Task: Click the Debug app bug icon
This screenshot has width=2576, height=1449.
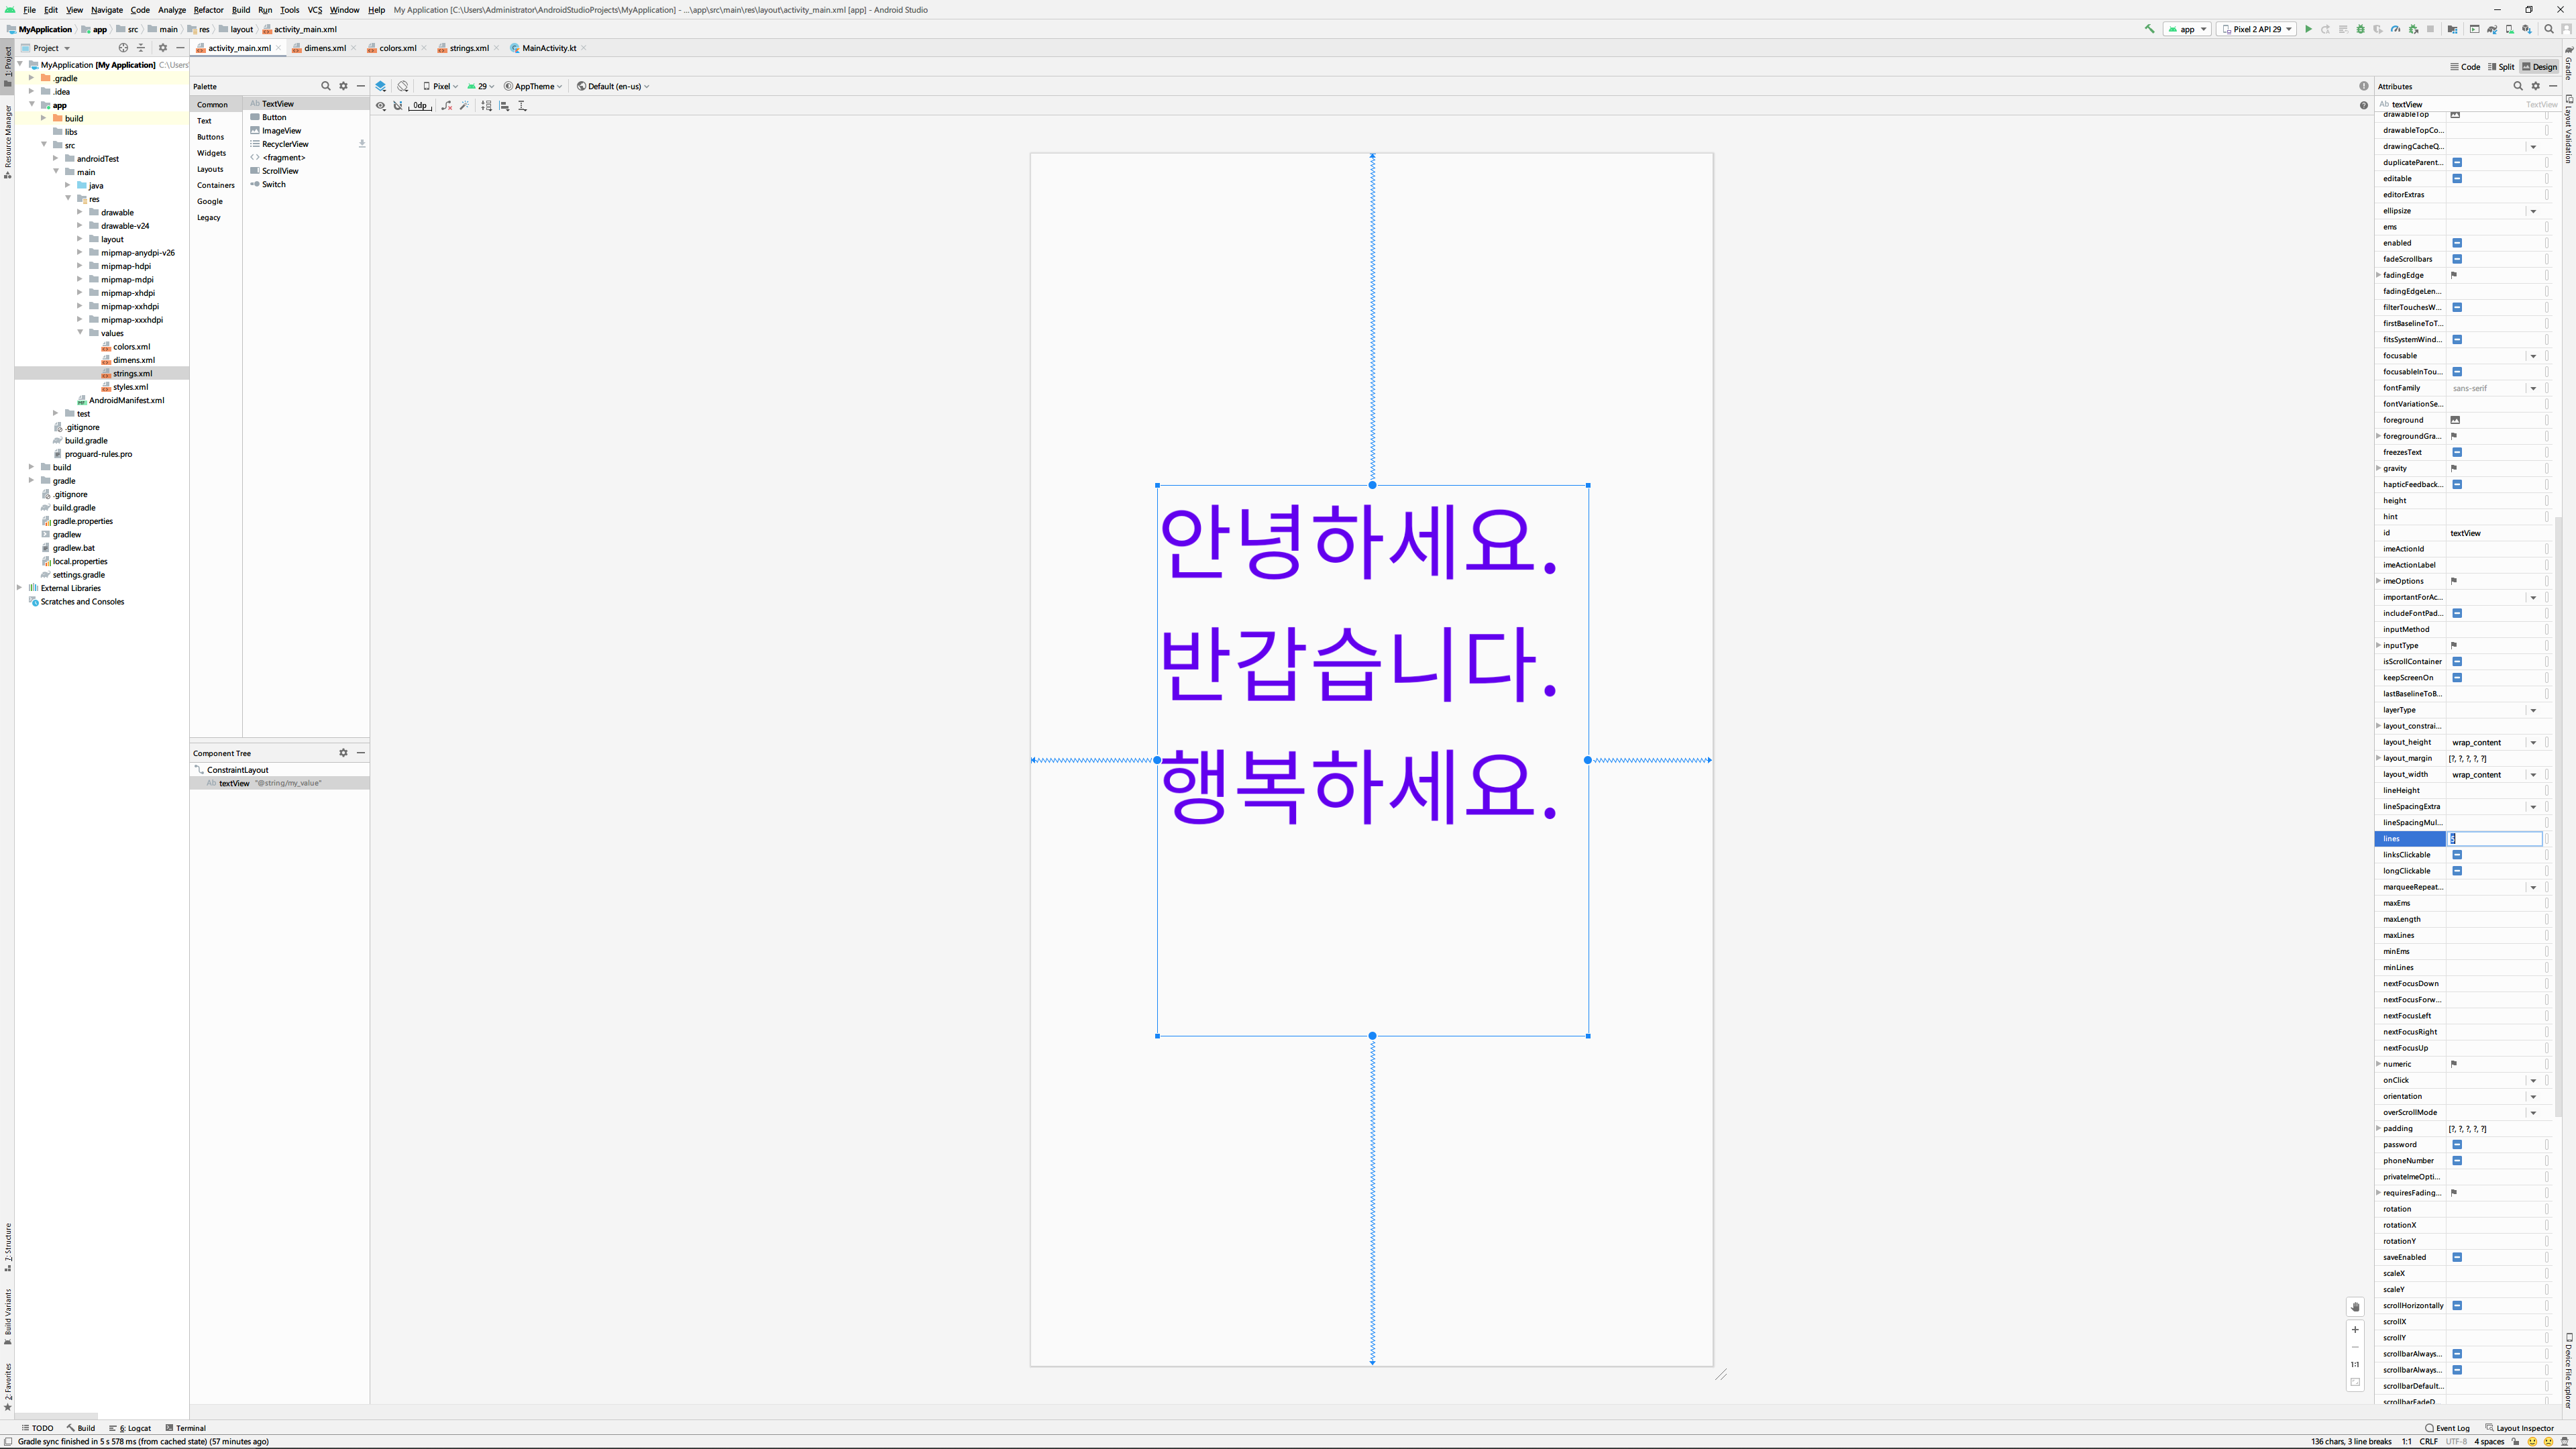Action: click(2361, 29)
